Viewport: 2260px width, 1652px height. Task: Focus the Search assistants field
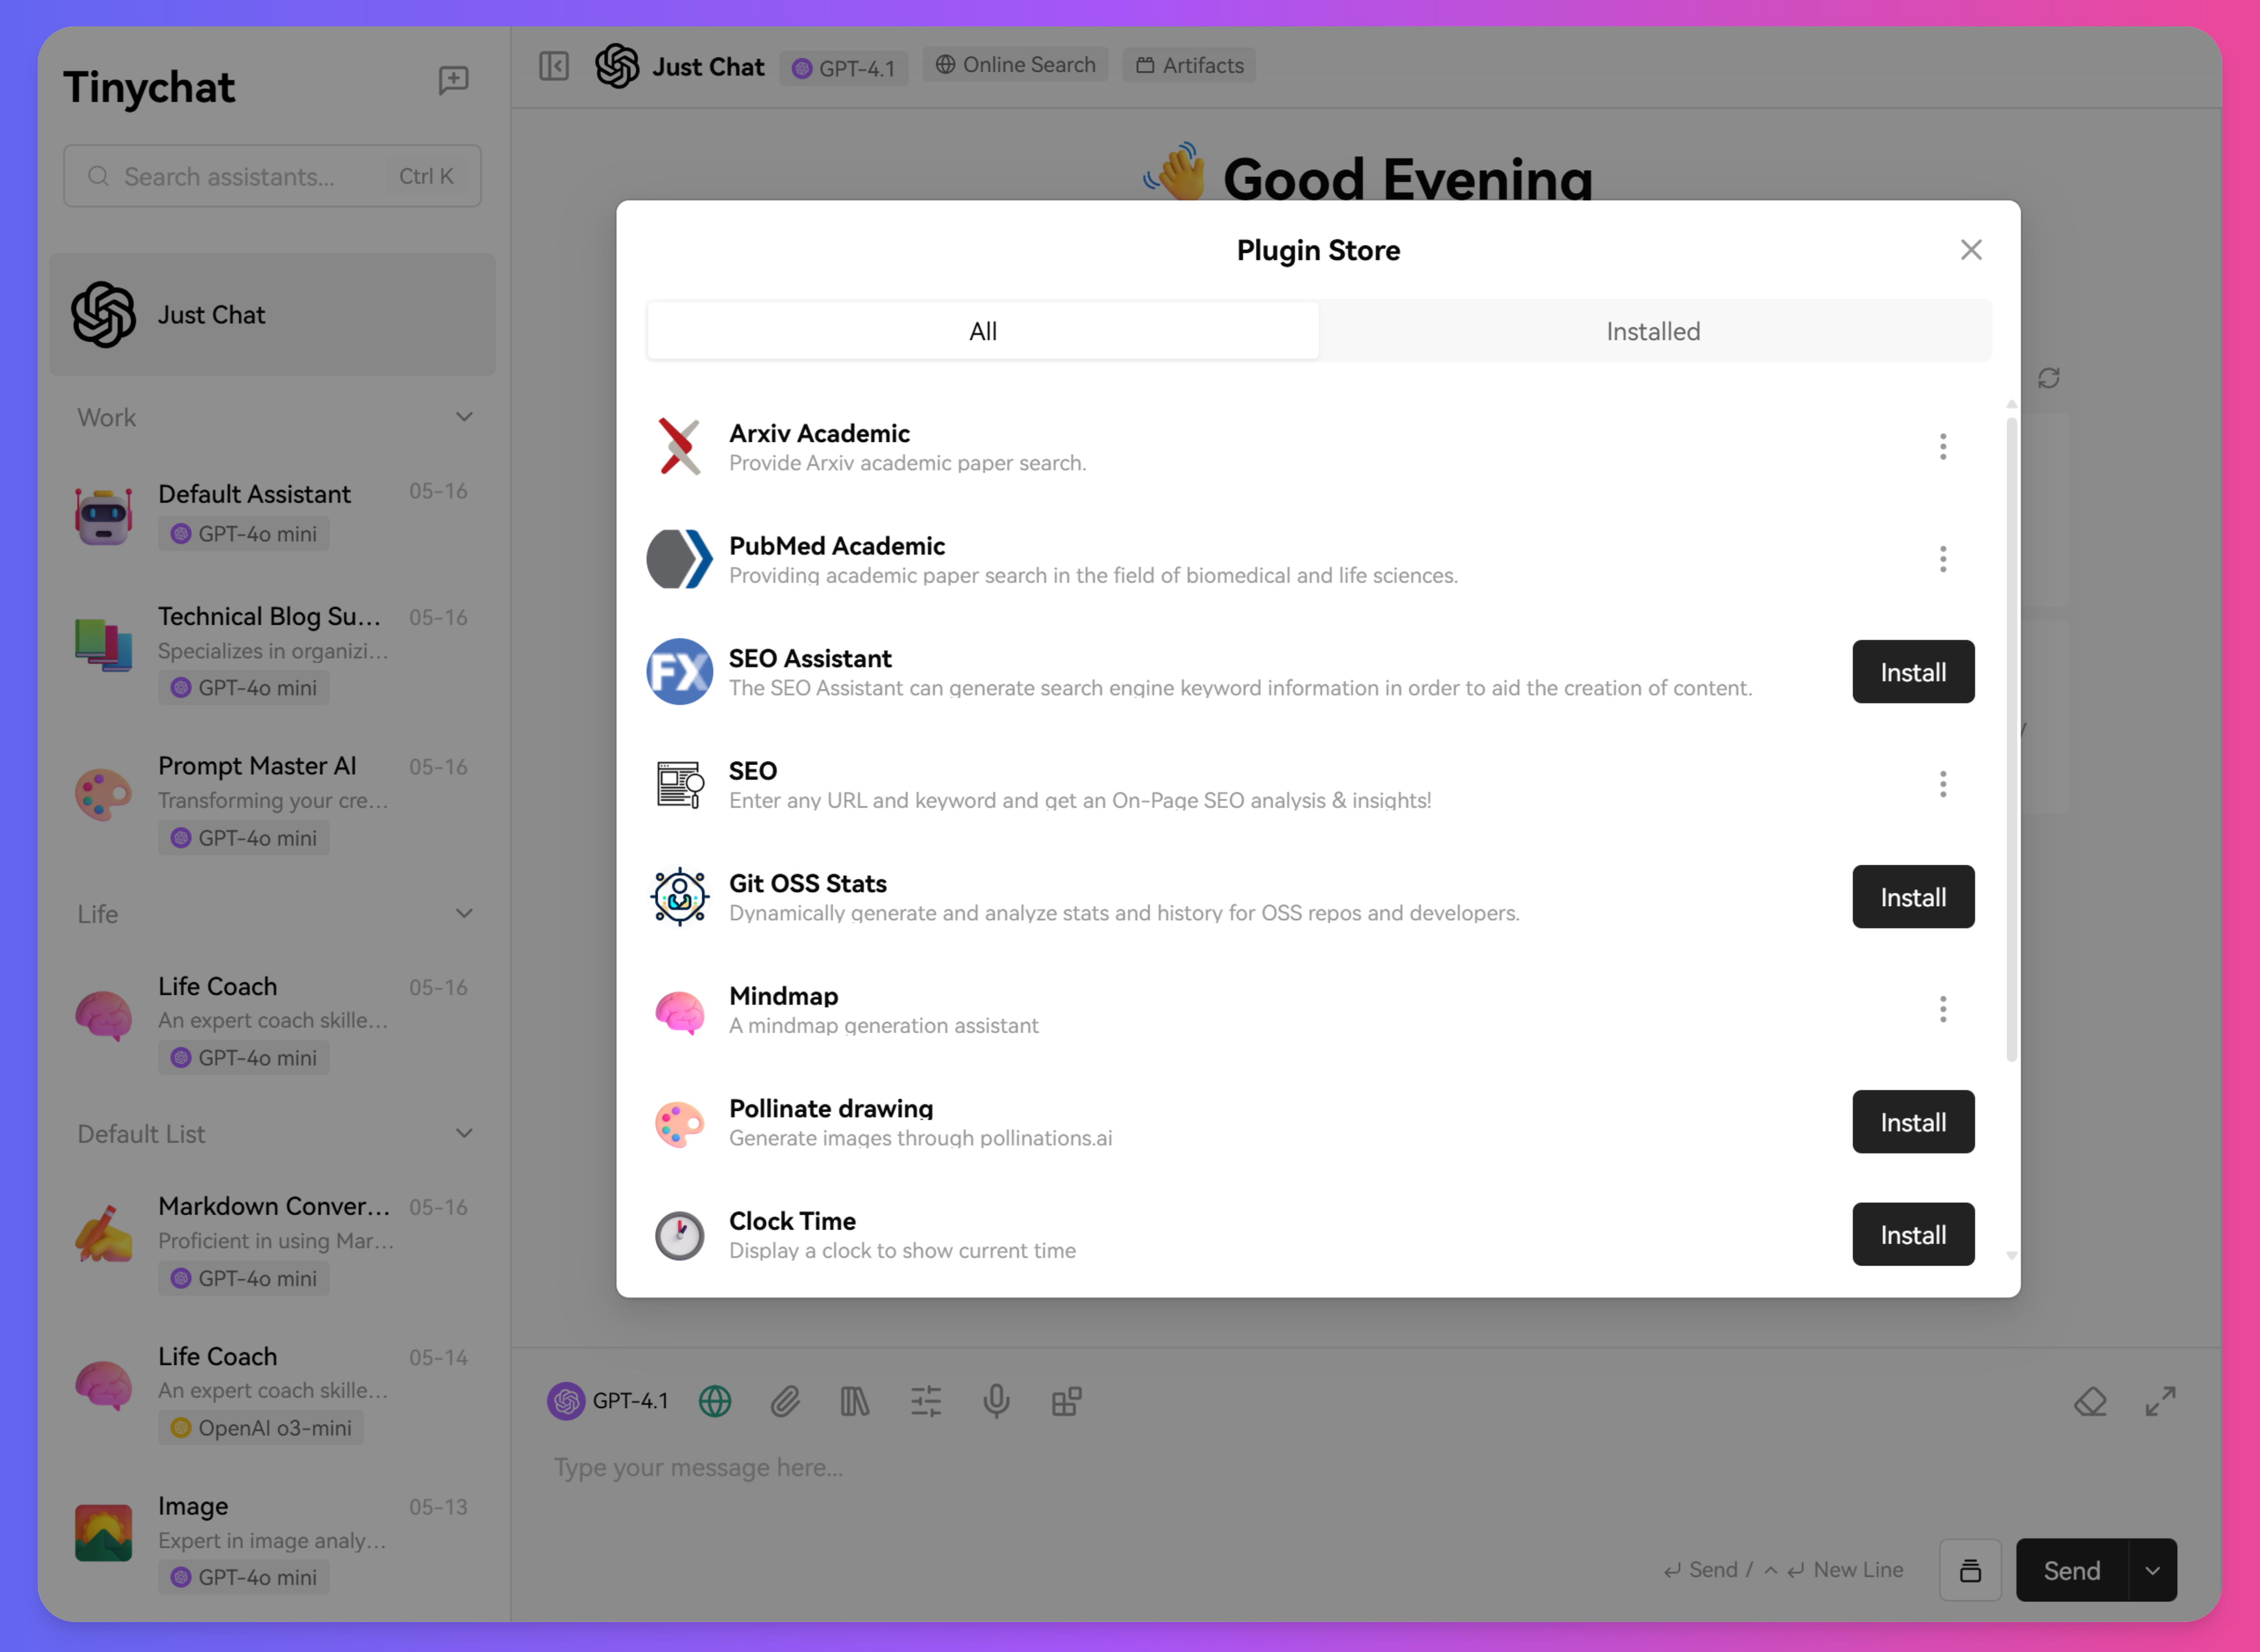point(272,176)
